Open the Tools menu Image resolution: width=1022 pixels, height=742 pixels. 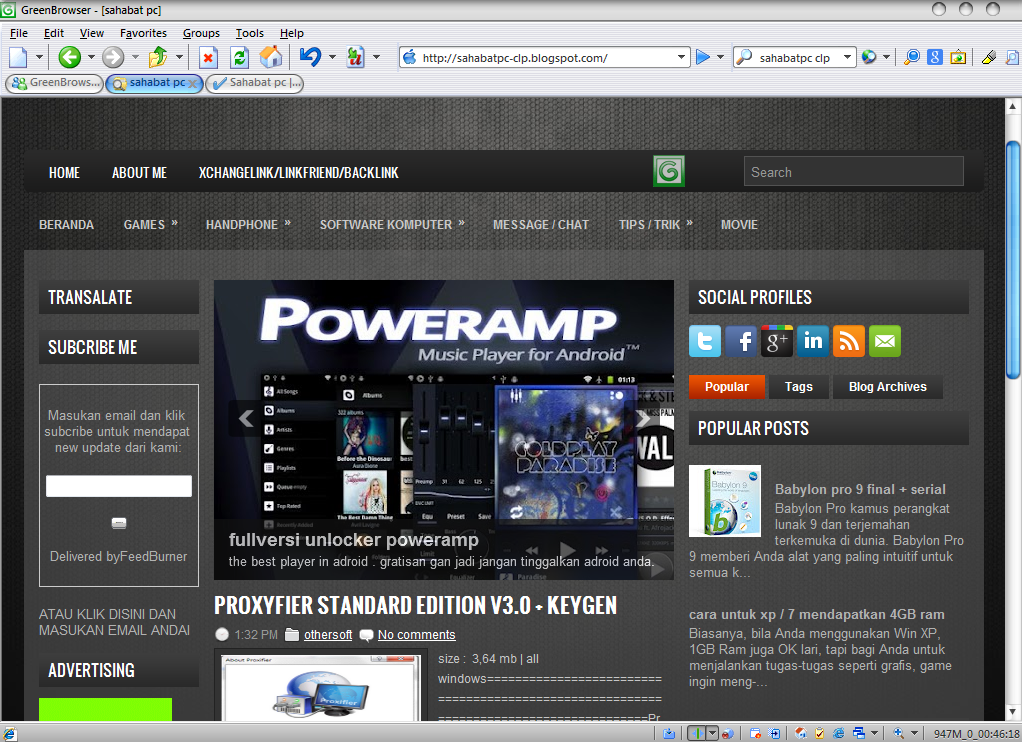(x=249, y=33)
